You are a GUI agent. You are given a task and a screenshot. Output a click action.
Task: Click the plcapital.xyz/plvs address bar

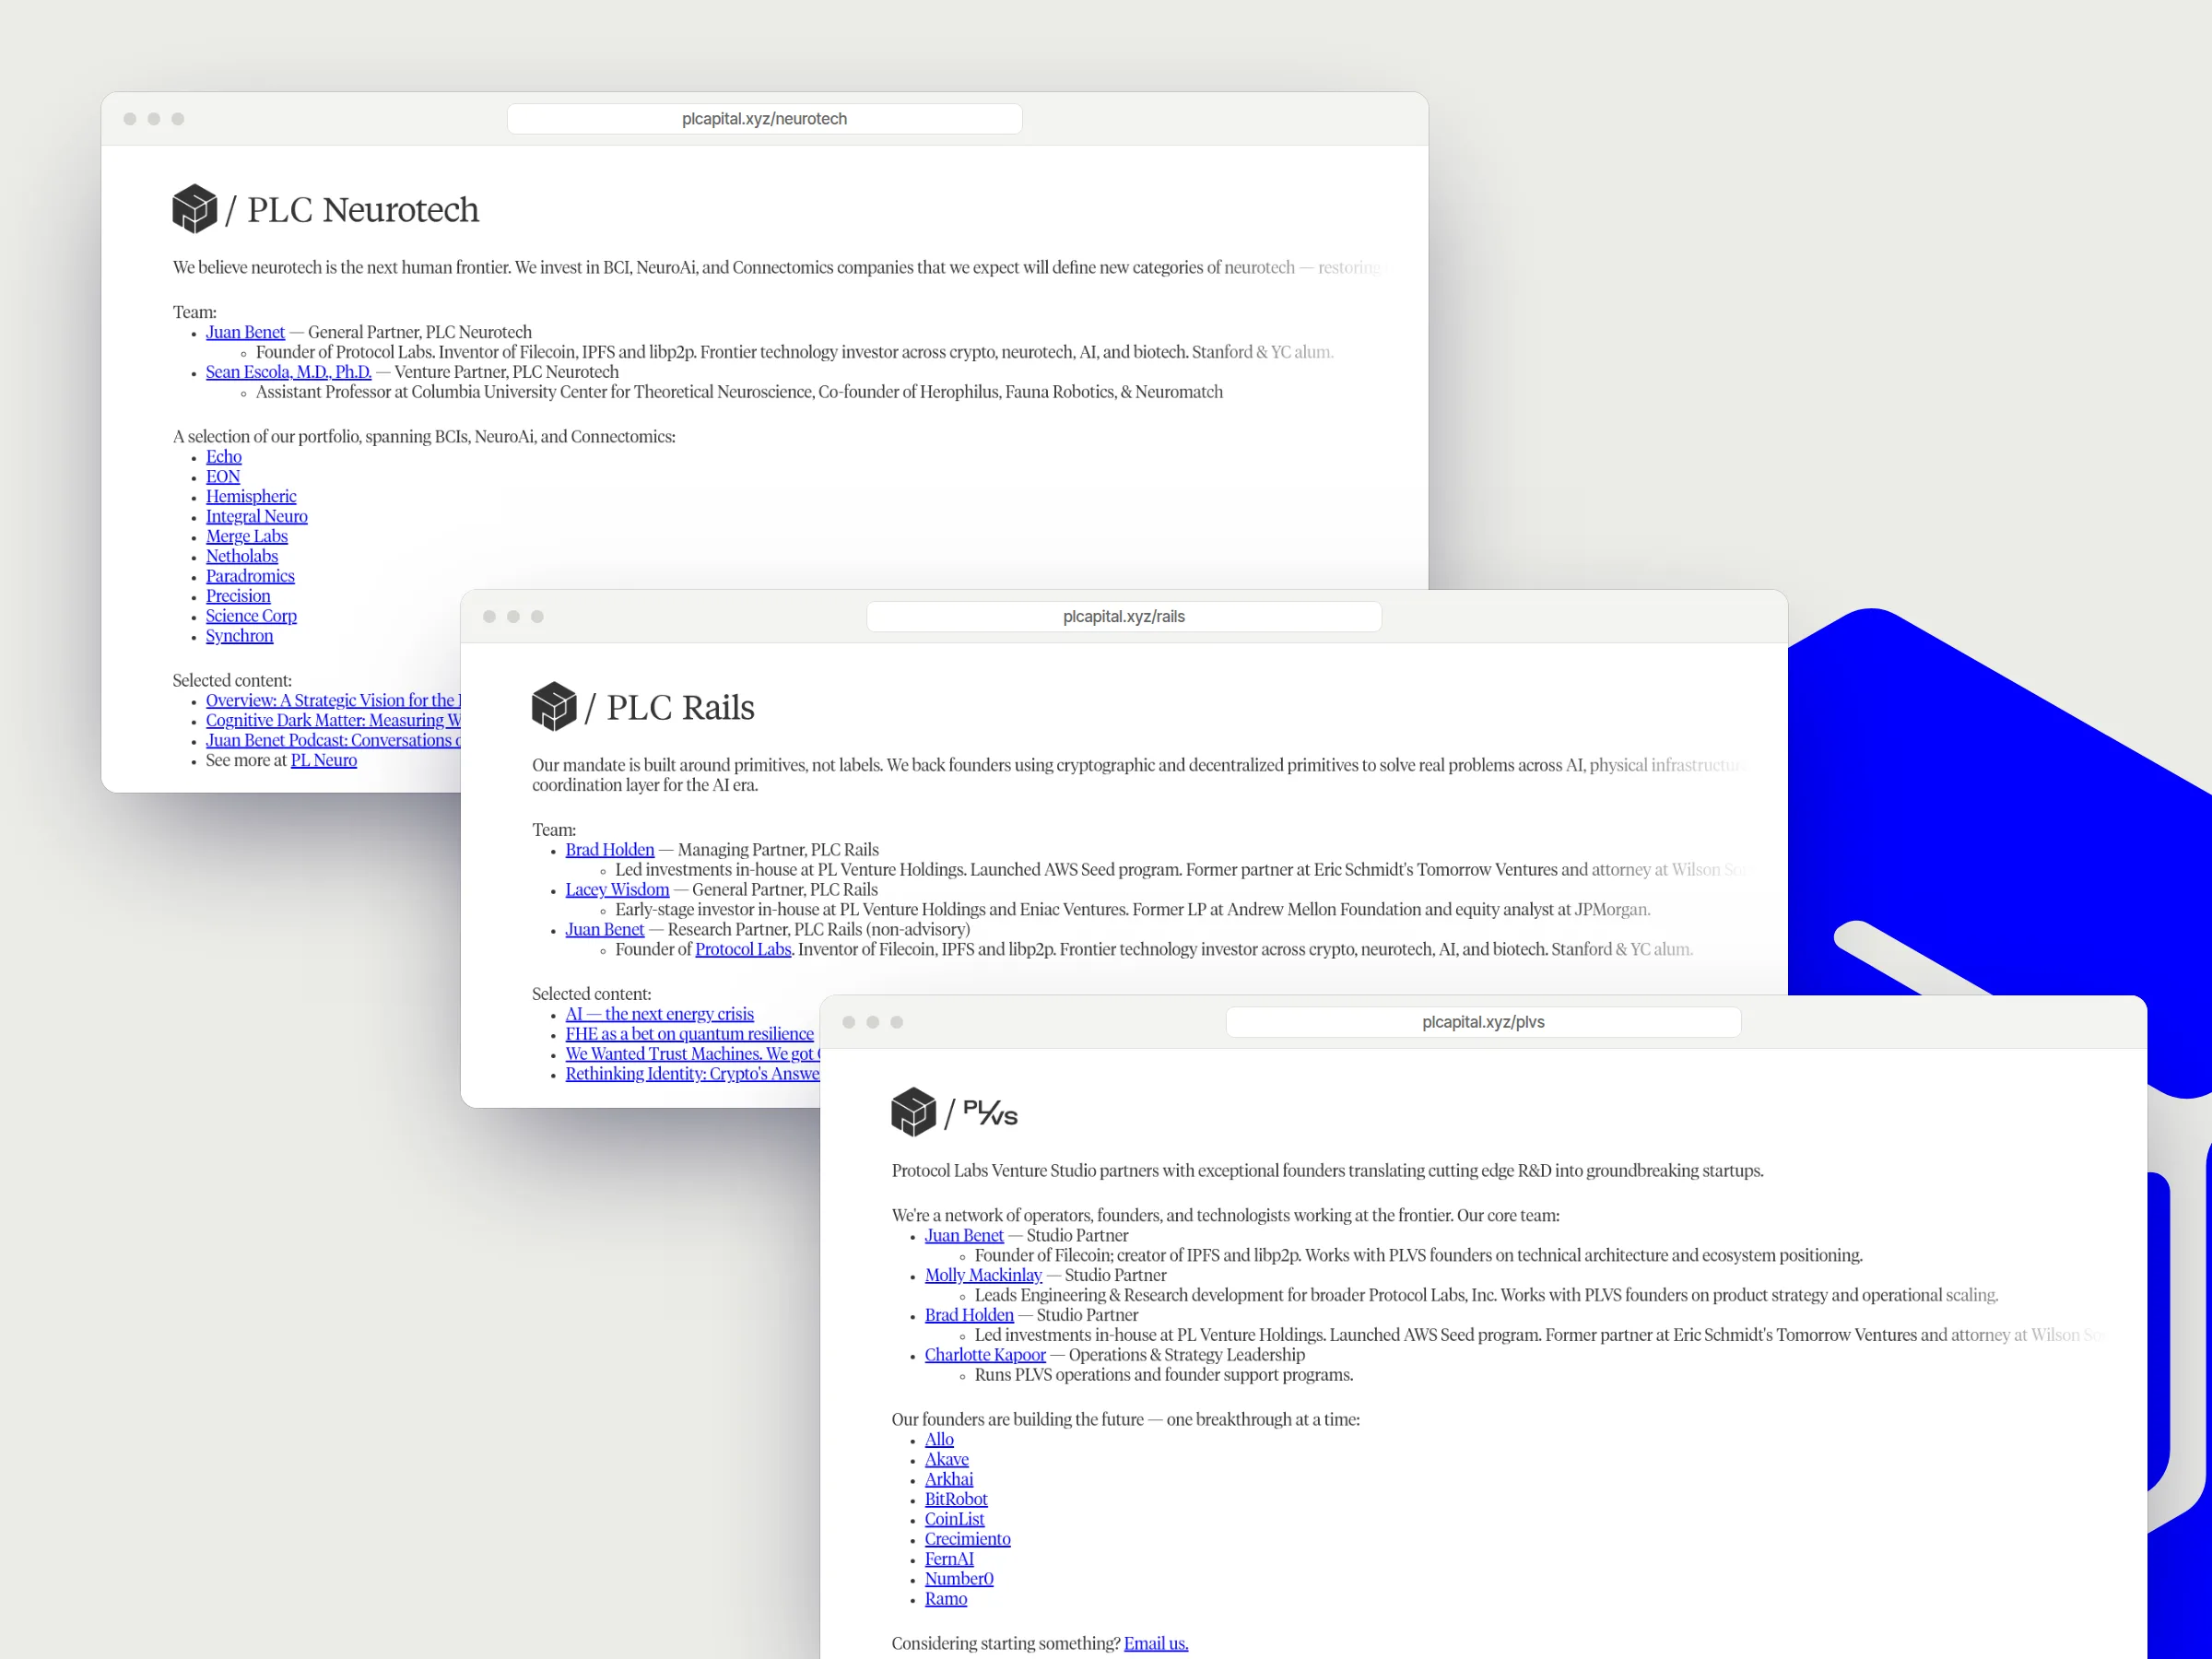tap(1483, 1022)
